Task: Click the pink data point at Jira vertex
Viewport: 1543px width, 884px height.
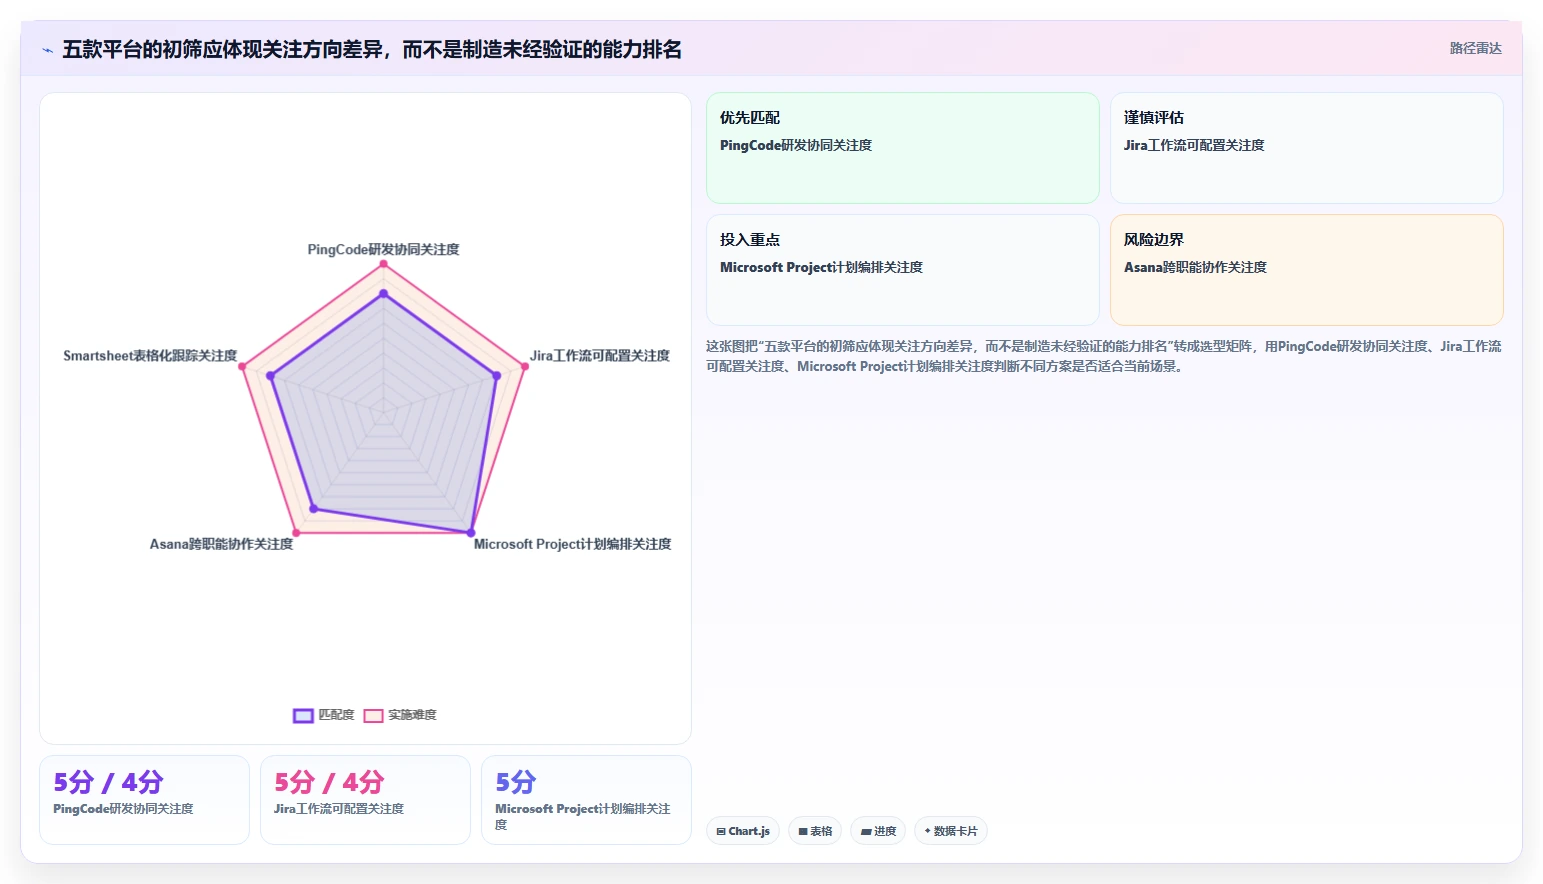Action: [x=525, y=366]
